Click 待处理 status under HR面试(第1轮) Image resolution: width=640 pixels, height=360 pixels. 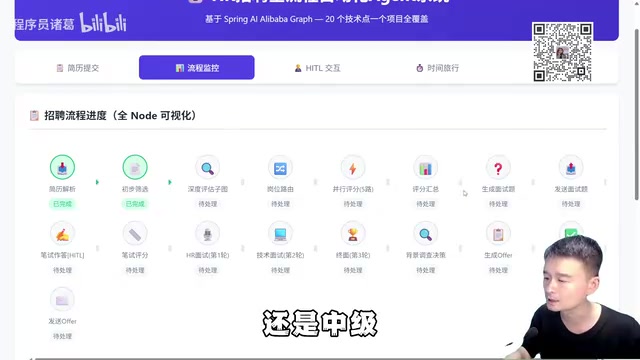click(208, 270)
